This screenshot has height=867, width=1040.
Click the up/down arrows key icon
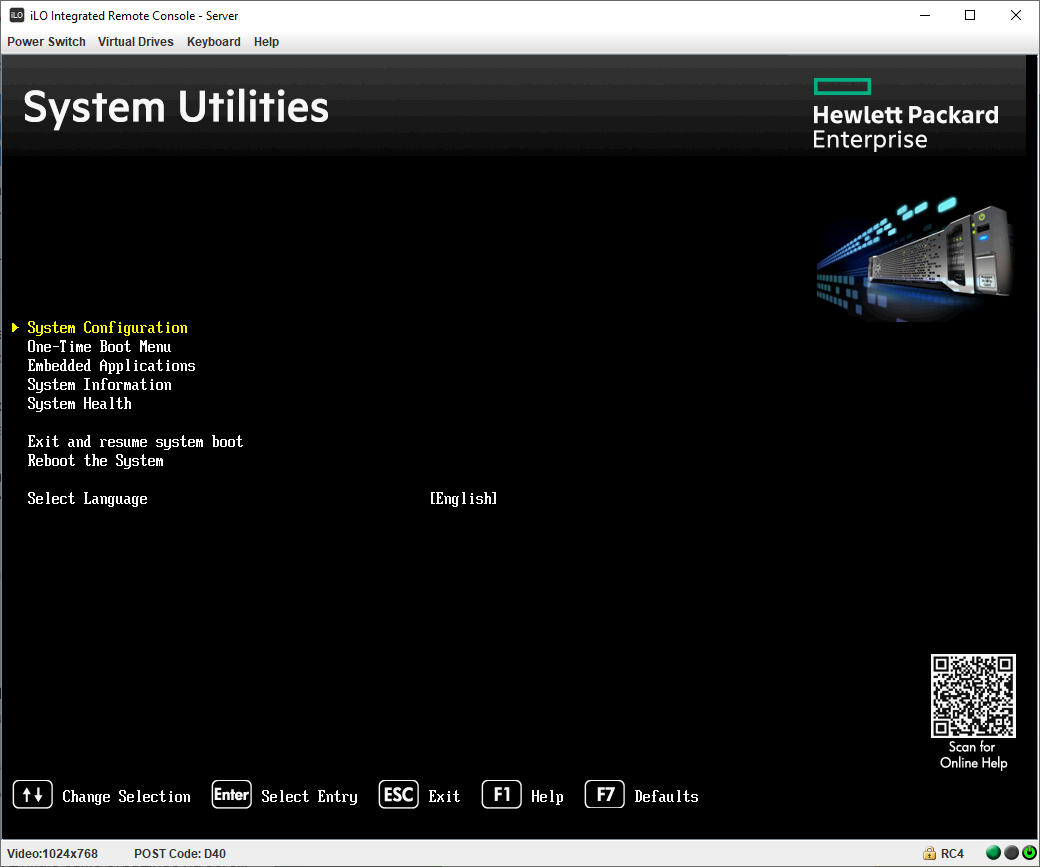tap(32, 795)
